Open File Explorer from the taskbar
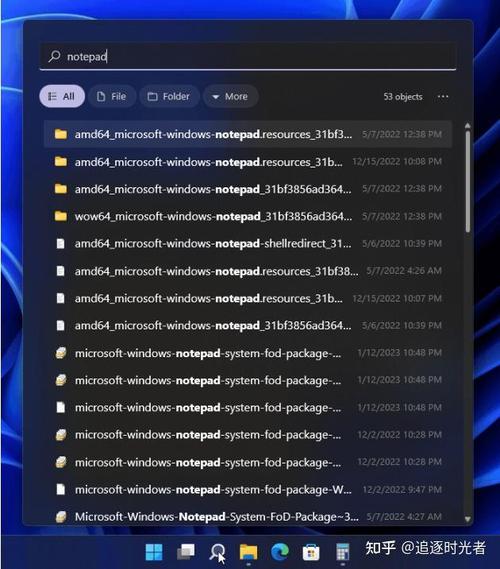This screenshot has height=569, width=500. click(x=249, y=552)
